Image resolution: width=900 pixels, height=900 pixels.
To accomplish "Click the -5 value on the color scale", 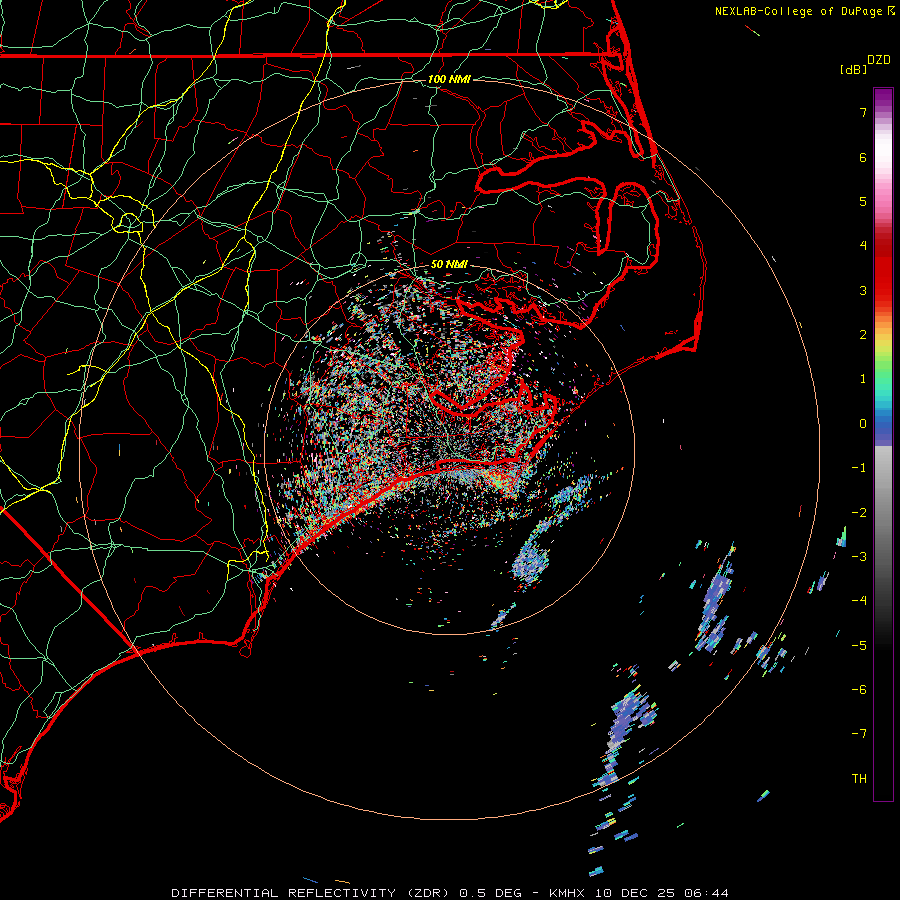I will (x=859, y=646).
